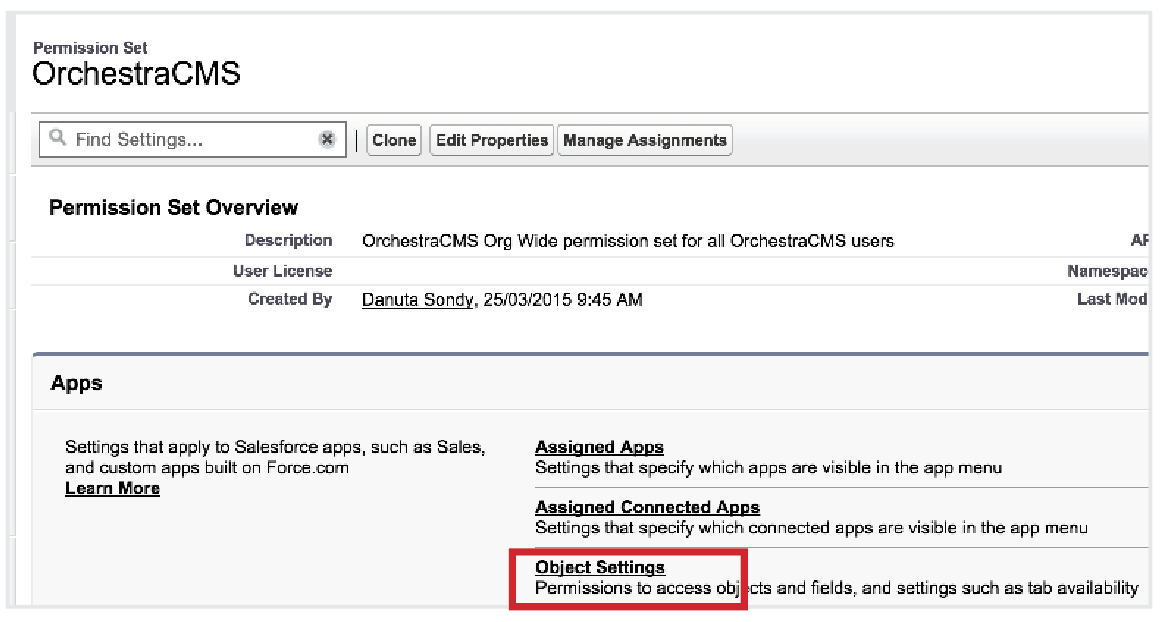Click the Object Settings permissions description text
The height and width of the screenshot is (622, 1174).
[836, 588]
